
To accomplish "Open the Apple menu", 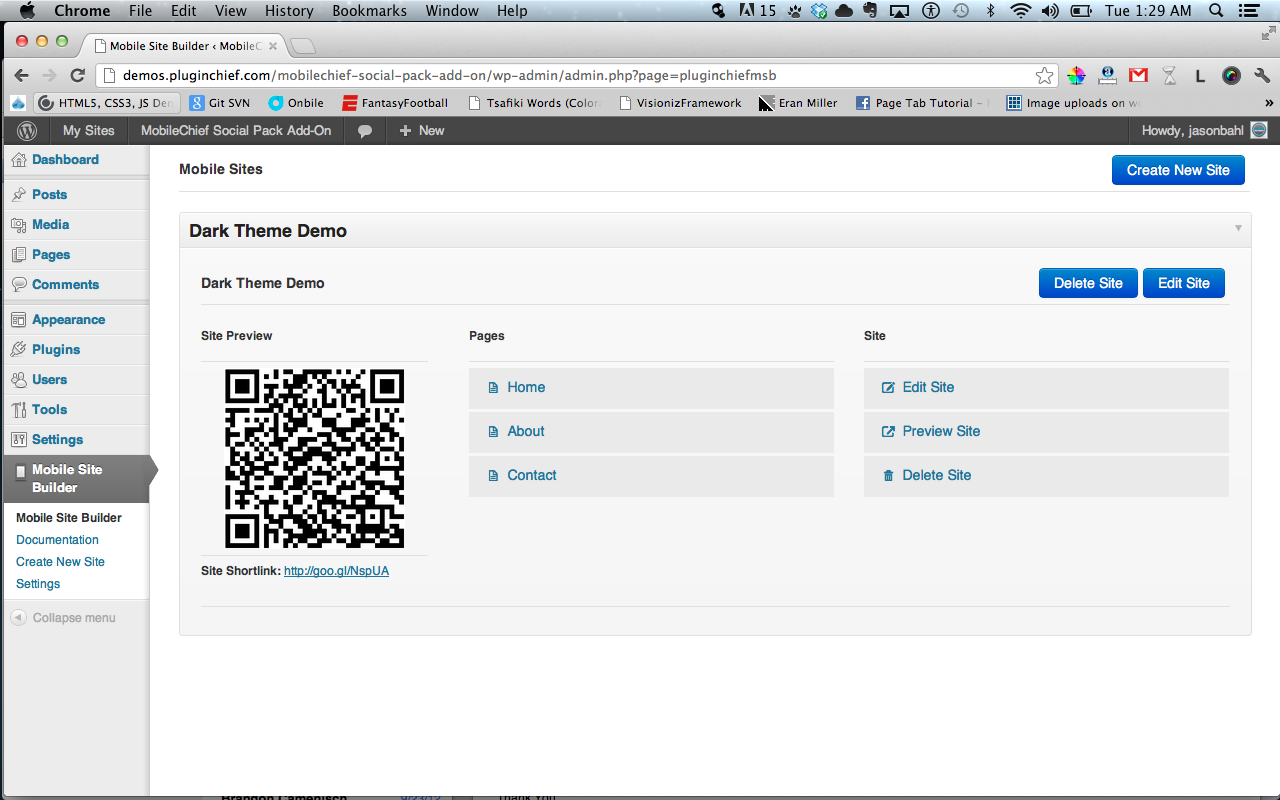I will pyautogui.click(x=27, y=11).
